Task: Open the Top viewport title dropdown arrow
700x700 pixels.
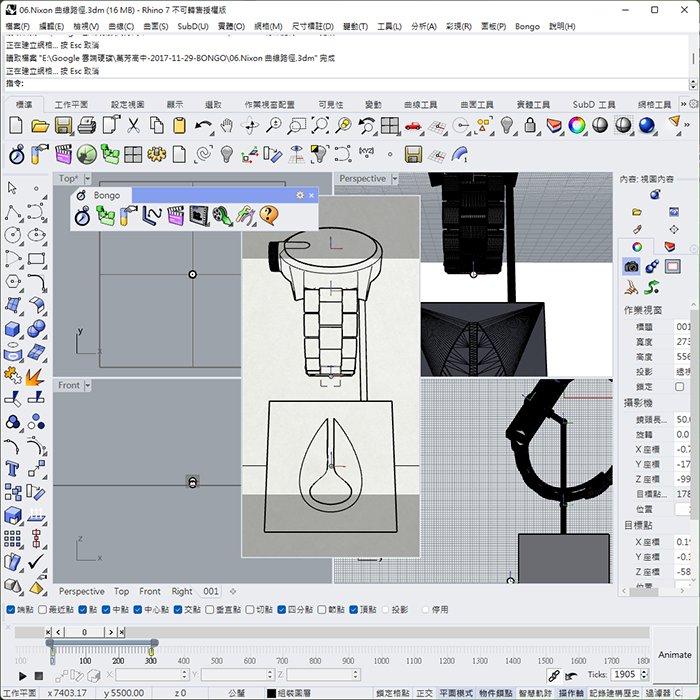Action: pyautogui.click(x=88, y=179)
